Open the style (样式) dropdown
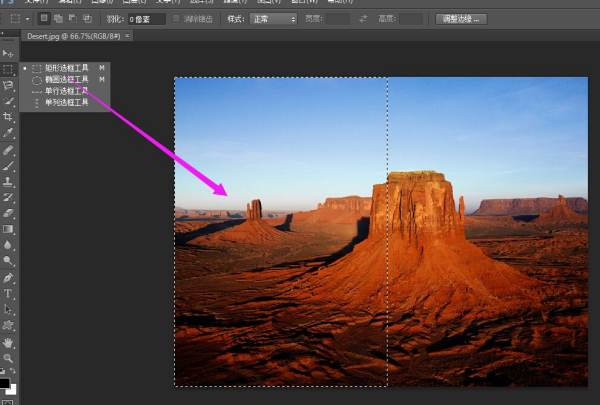This screenshot has height=405, width=600. pyautogui.click(x=273, y=19)
